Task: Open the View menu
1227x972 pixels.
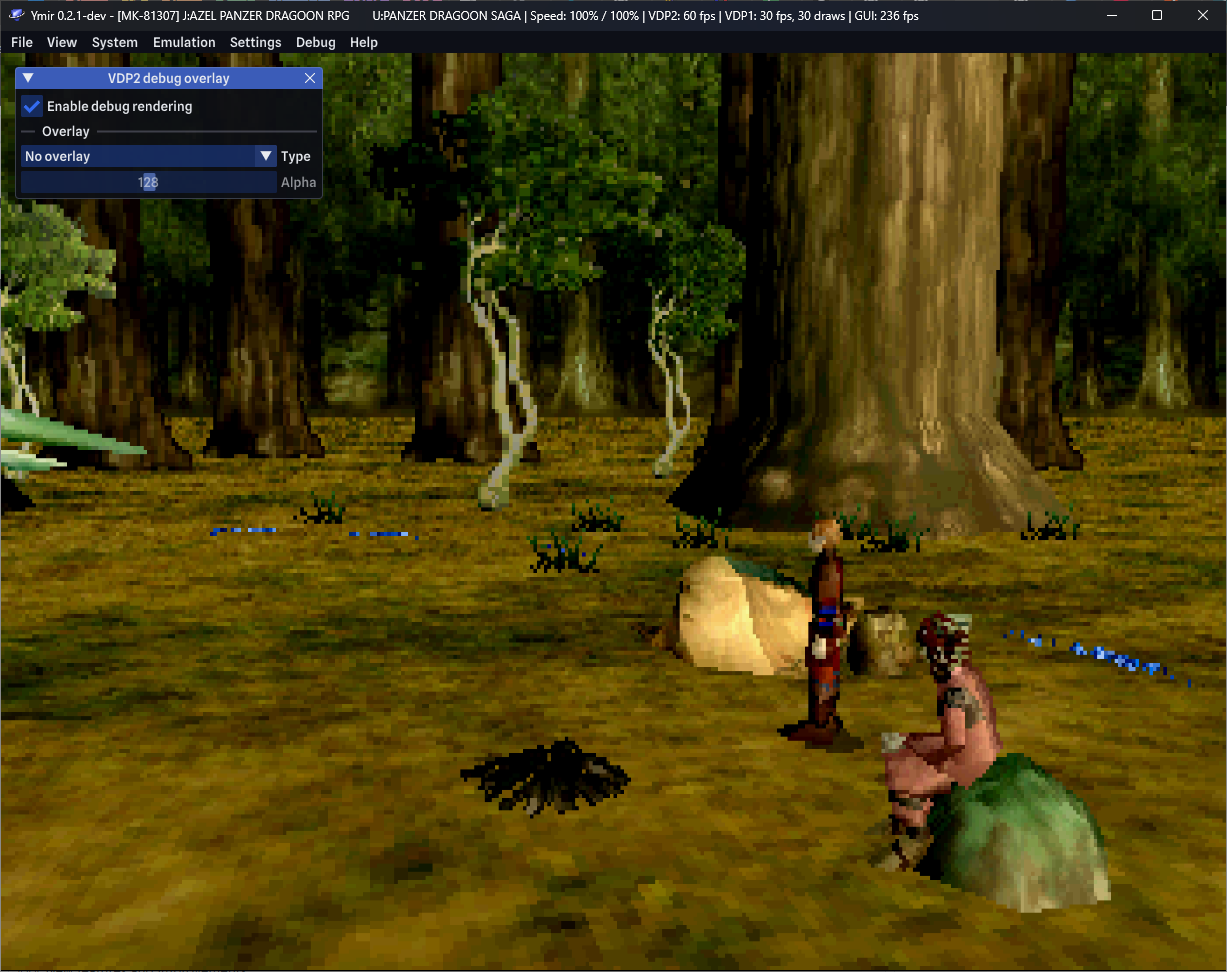Action: point(62,42)
